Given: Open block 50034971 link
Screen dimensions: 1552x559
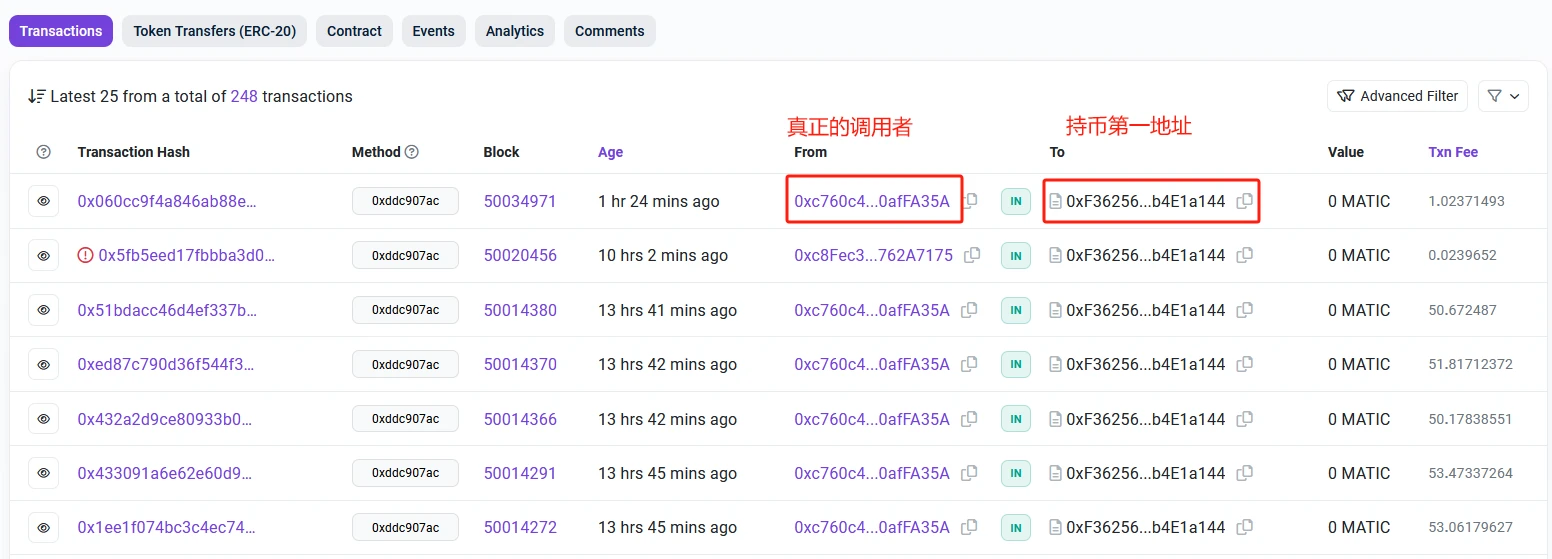Looking at the screenshot, I should click(x=520, y=201).
